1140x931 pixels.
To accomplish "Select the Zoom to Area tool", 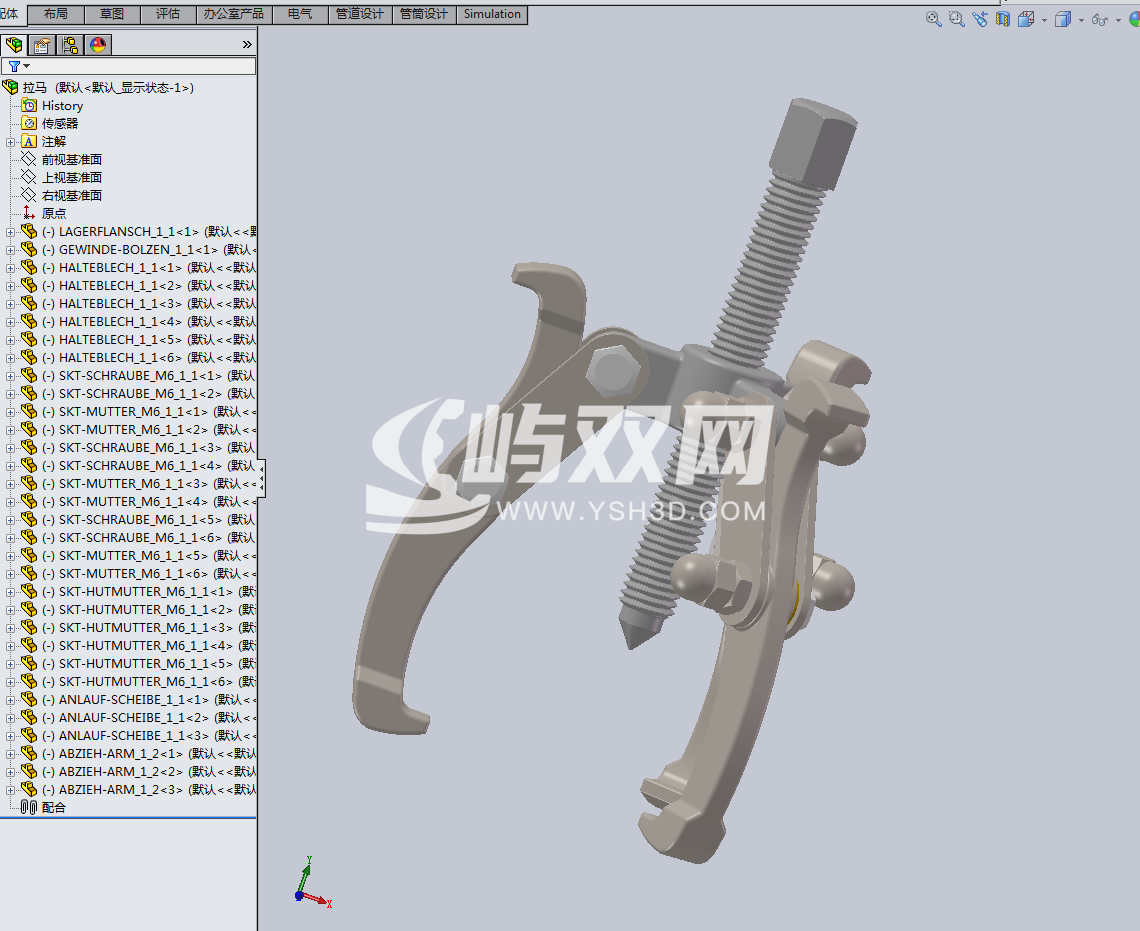I will coord(957,19).
